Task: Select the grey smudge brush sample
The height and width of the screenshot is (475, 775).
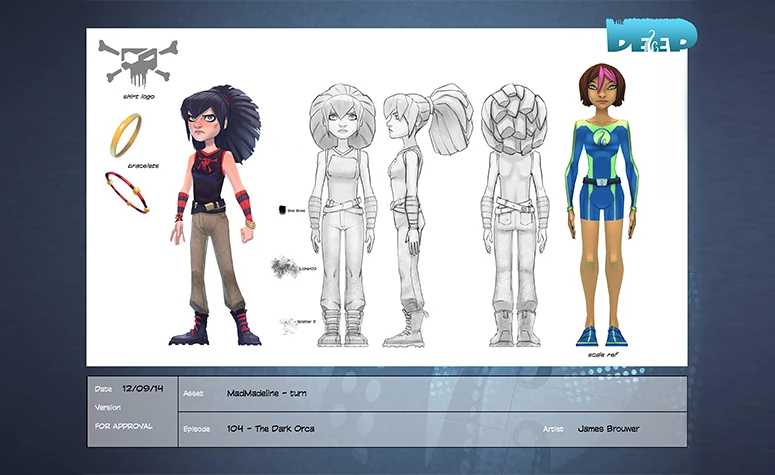Action: pos(281,267)
